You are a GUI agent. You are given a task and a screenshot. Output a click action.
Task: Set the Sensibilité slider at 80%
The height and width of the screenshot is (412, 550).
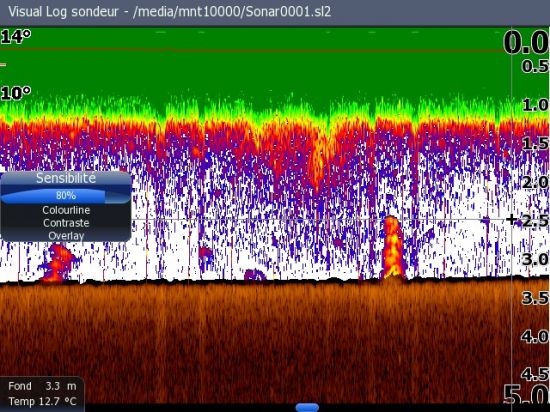[66, 196]
